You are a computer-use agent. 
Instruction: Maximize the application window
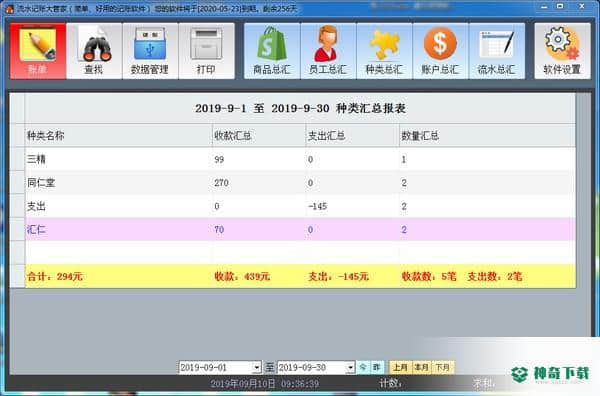560,7
